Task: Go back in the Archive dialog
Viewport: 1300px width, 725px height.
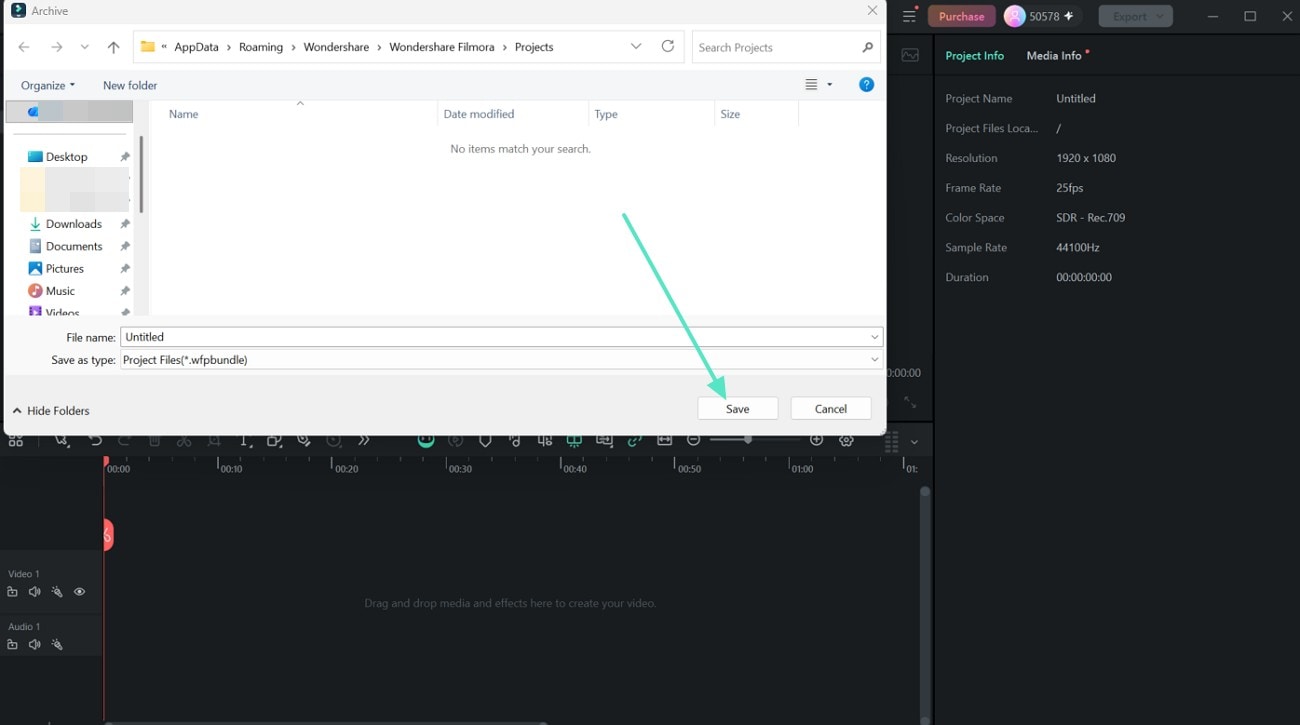Action: [x=24, y=47]
